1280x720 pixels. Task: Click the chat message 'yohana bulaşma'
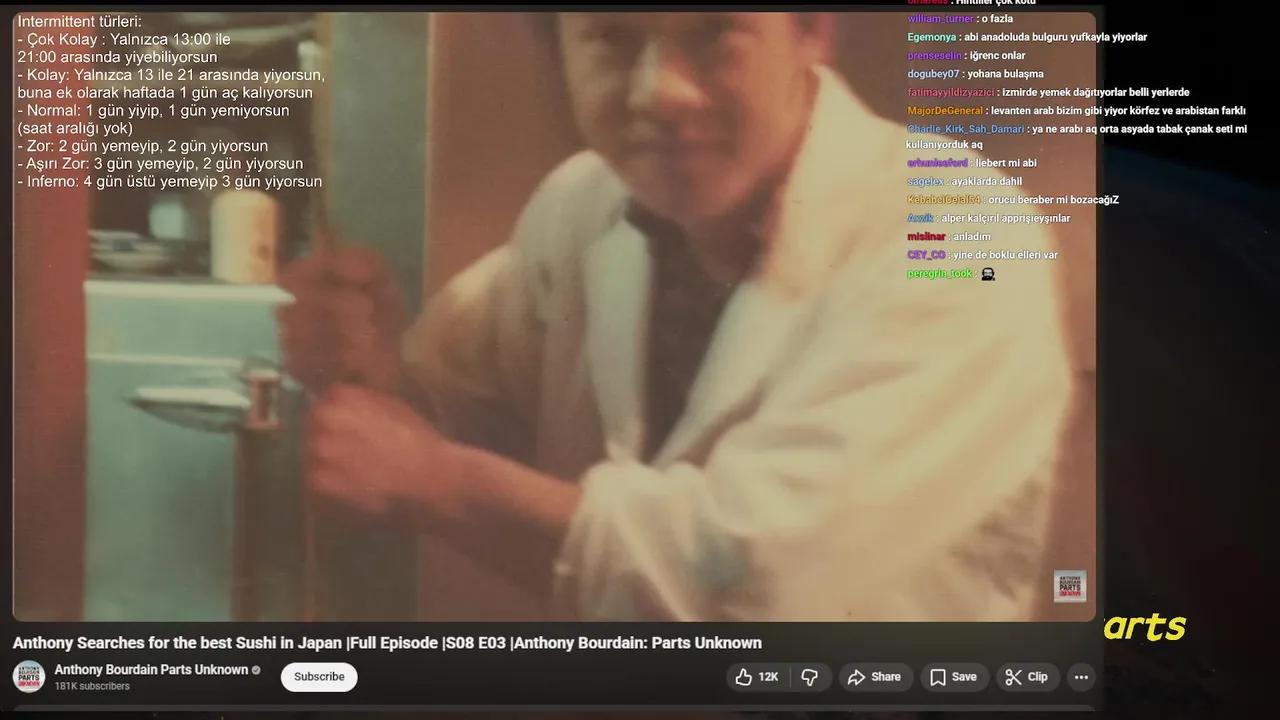click(1005, 74)
